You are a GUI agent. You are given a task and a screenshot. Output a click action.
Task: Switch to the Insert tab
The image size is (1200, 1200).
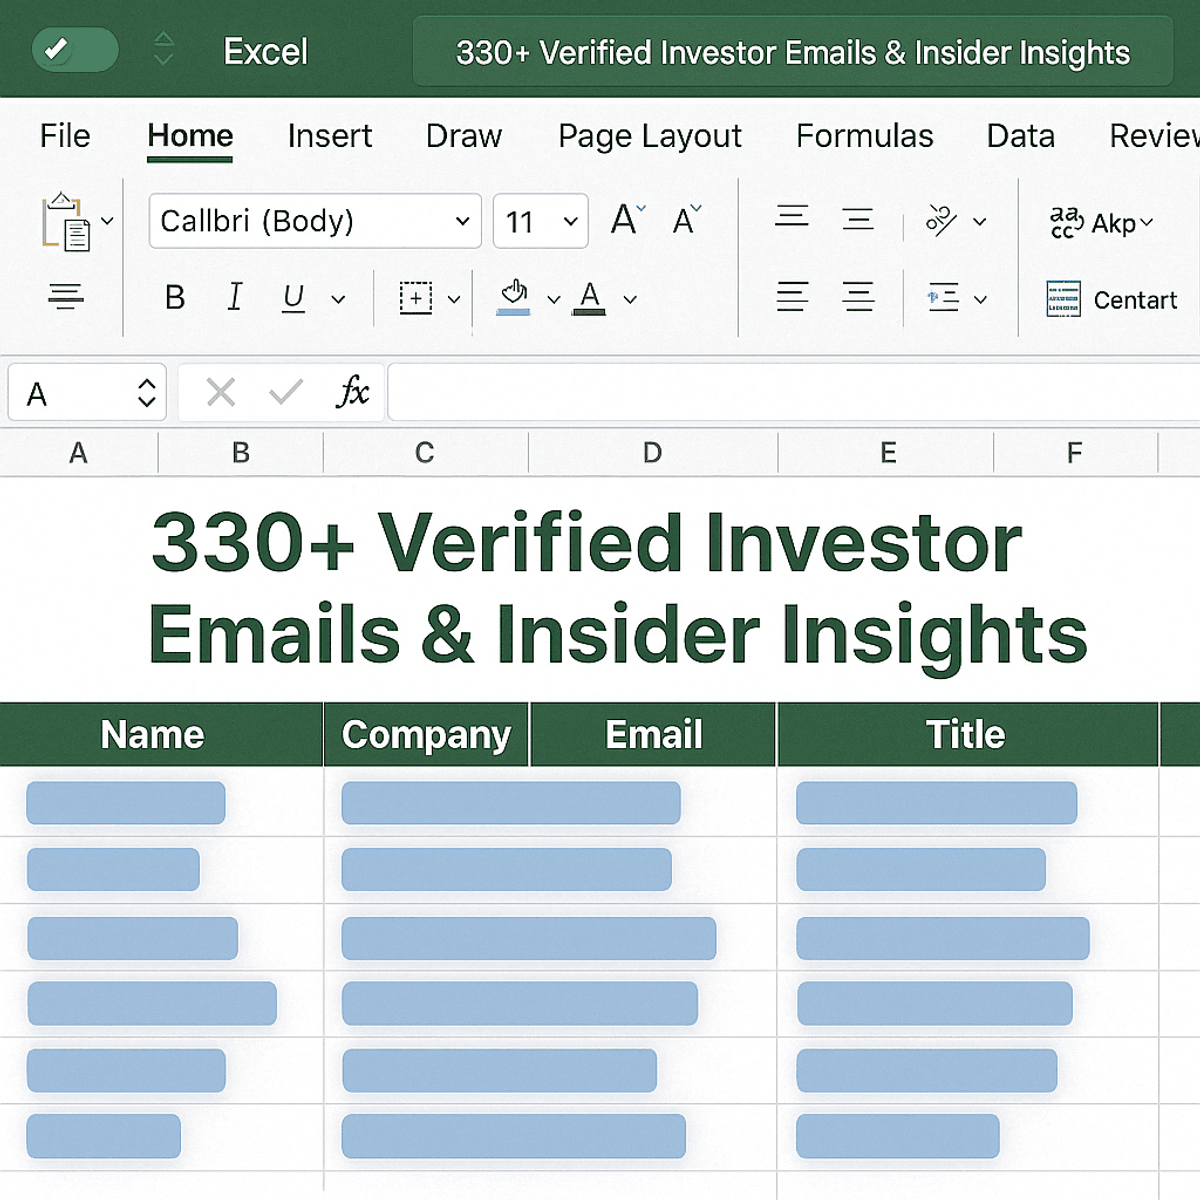pos(329,136)
